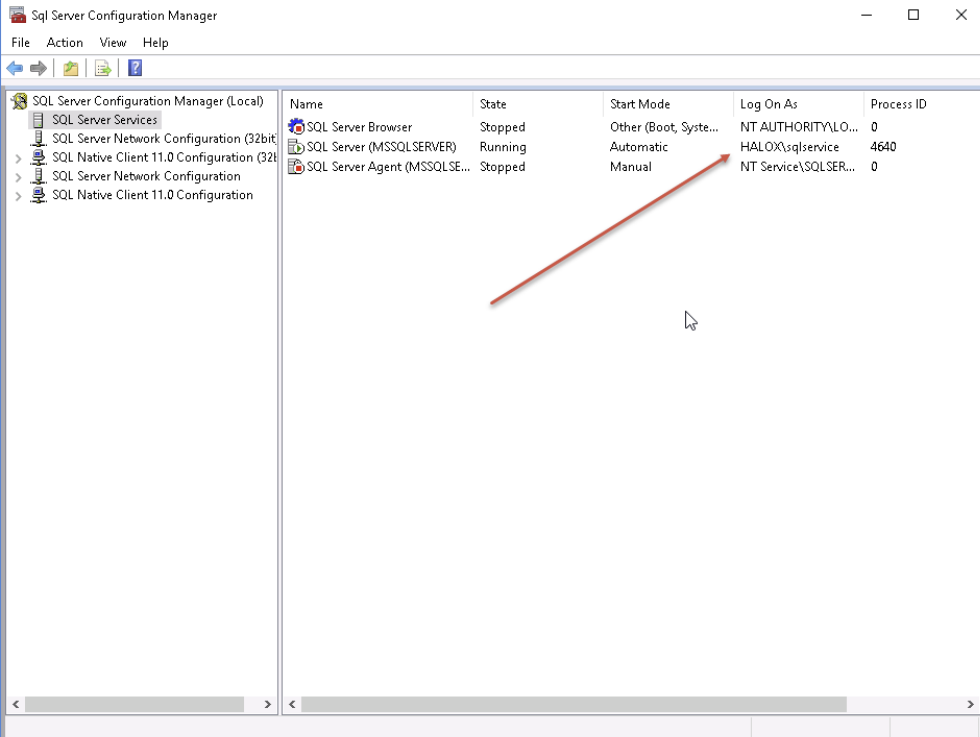Click the NT AUTHORITY\LO... log on cell

coord(799,127)
